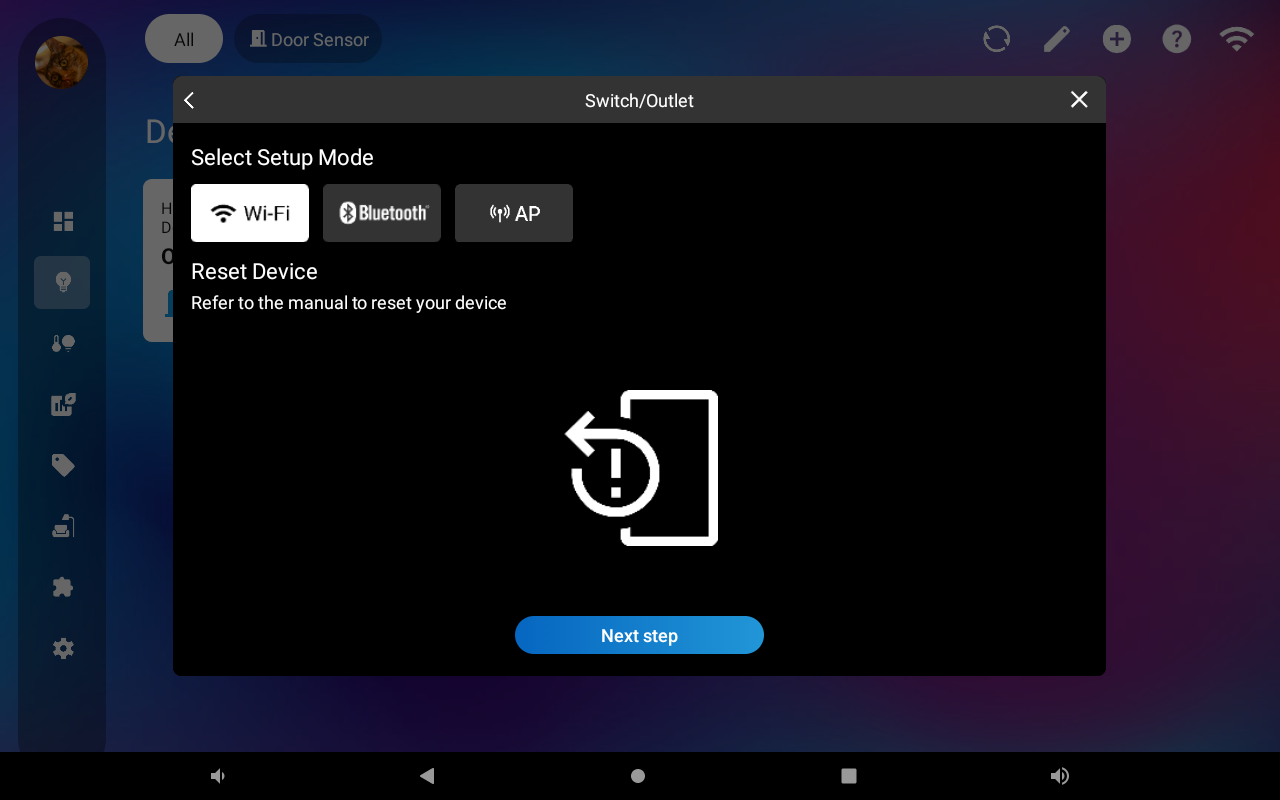Select the lightbulb devices icon in sidebar
Image resolution: width=1280 pixels, height=800 pixels.
(63, 282)
